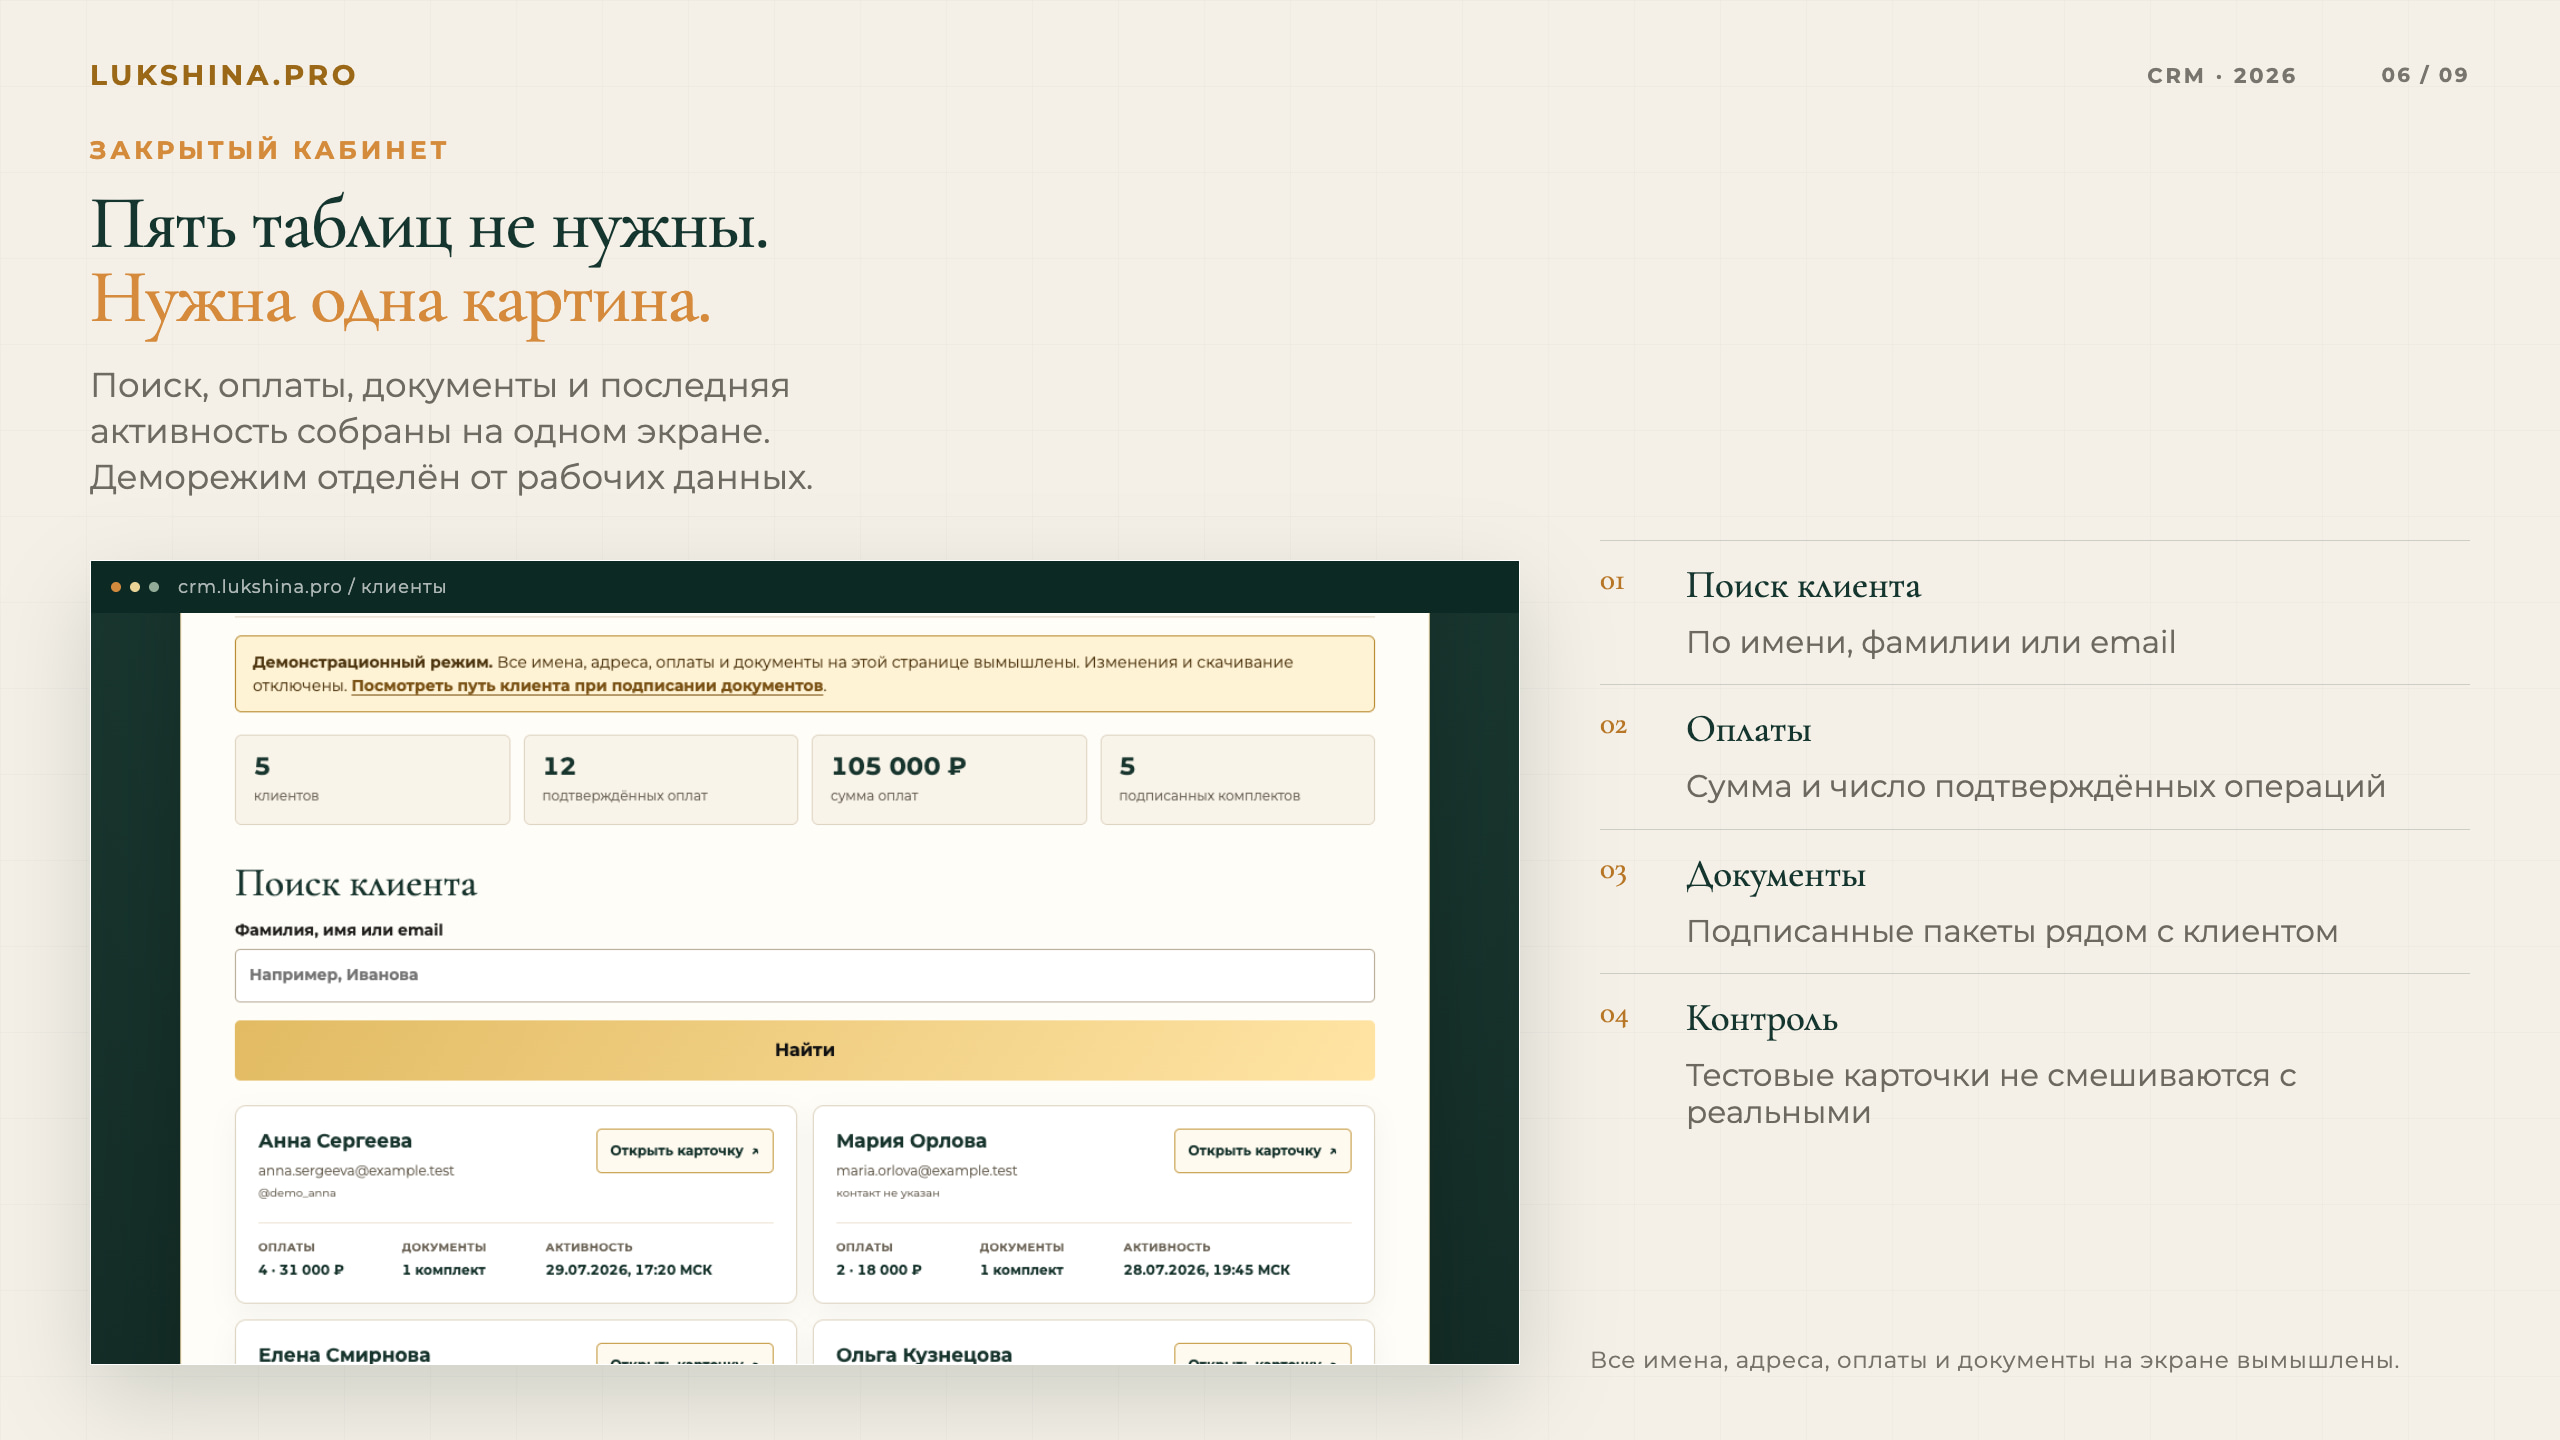Click the Найти search button
The image size is (2560, 1440).
pos(804,1050)
